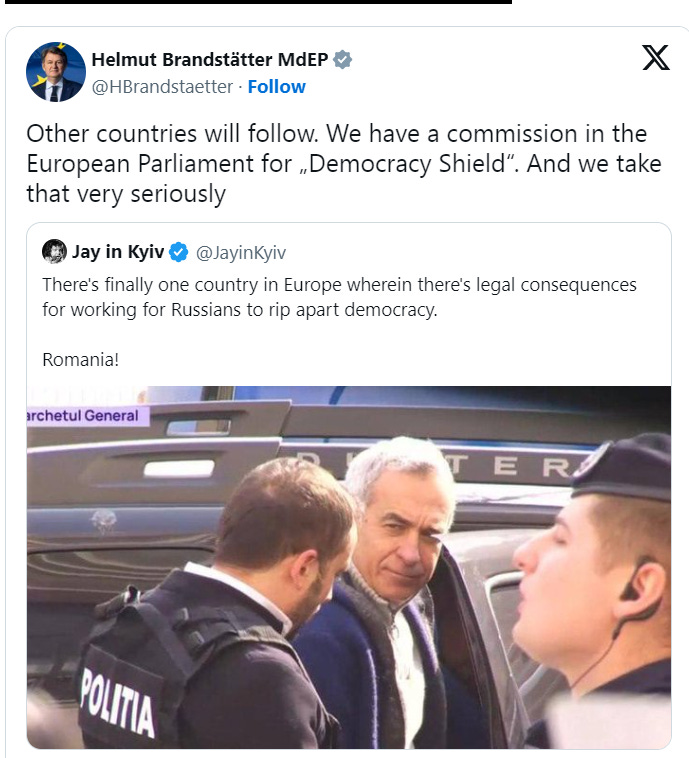This screenshot has width=689, height=758.
Task: Click the @HBrandstaetter handle
Action: coord(162,87)
